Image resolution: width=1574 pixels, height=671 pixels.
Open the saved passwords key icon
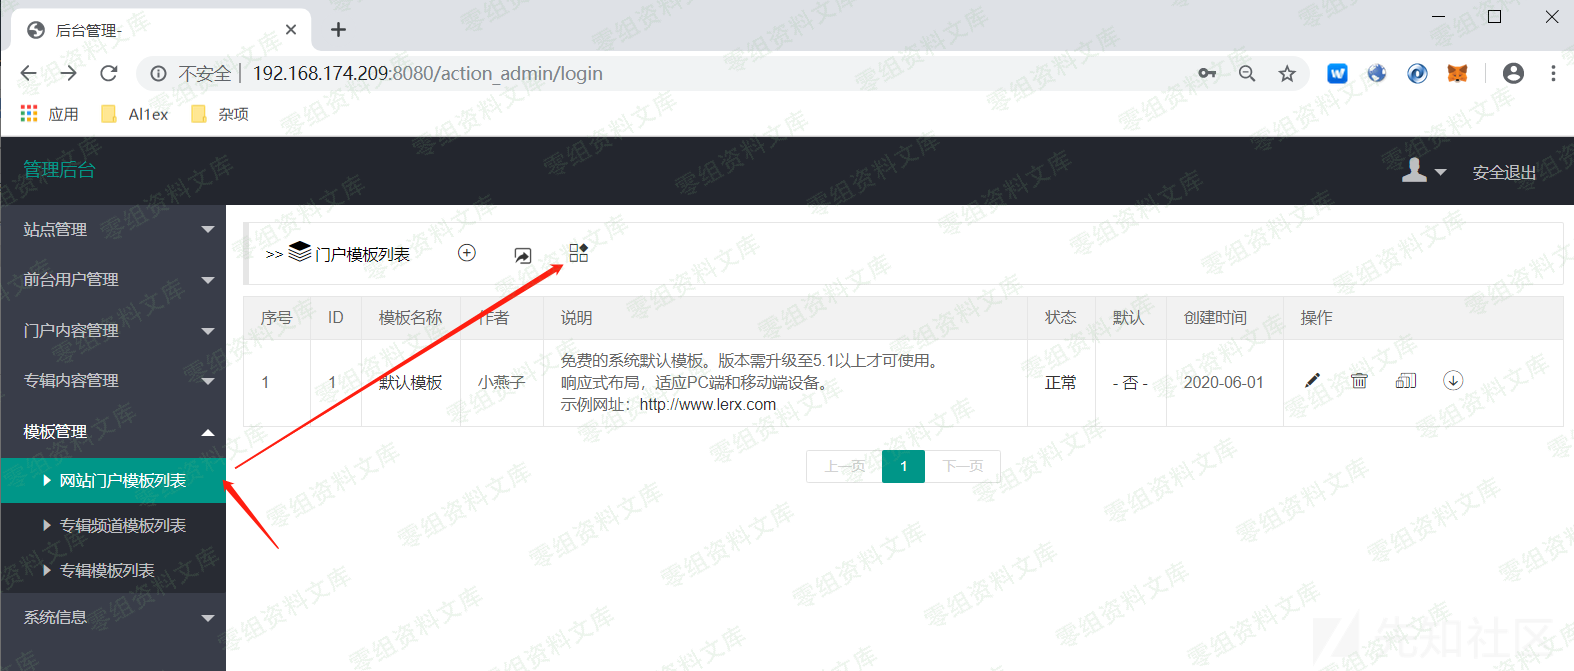(x=1207, y=73)
